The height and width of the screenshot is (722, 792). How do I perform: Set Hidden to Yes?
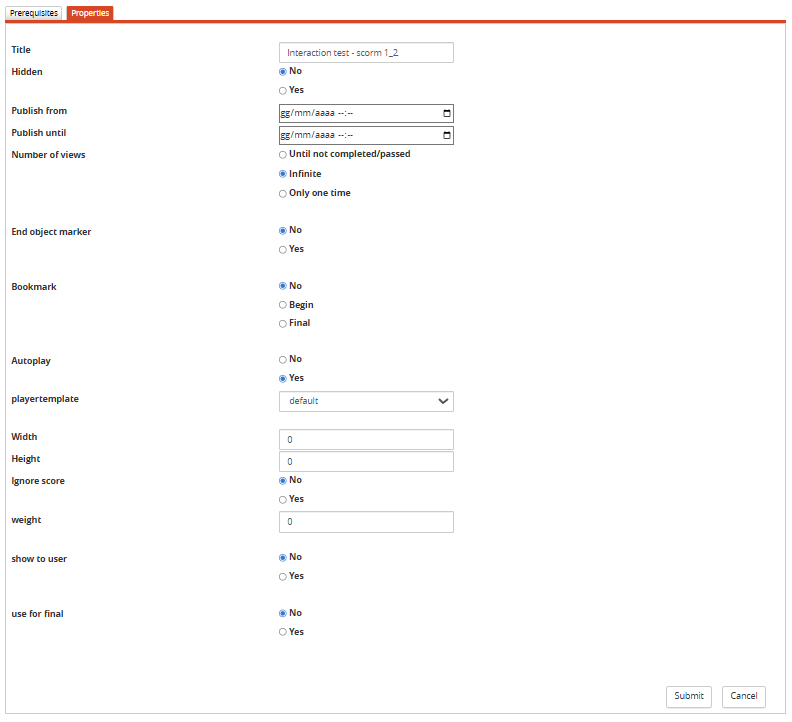click(x=283, y=91)
